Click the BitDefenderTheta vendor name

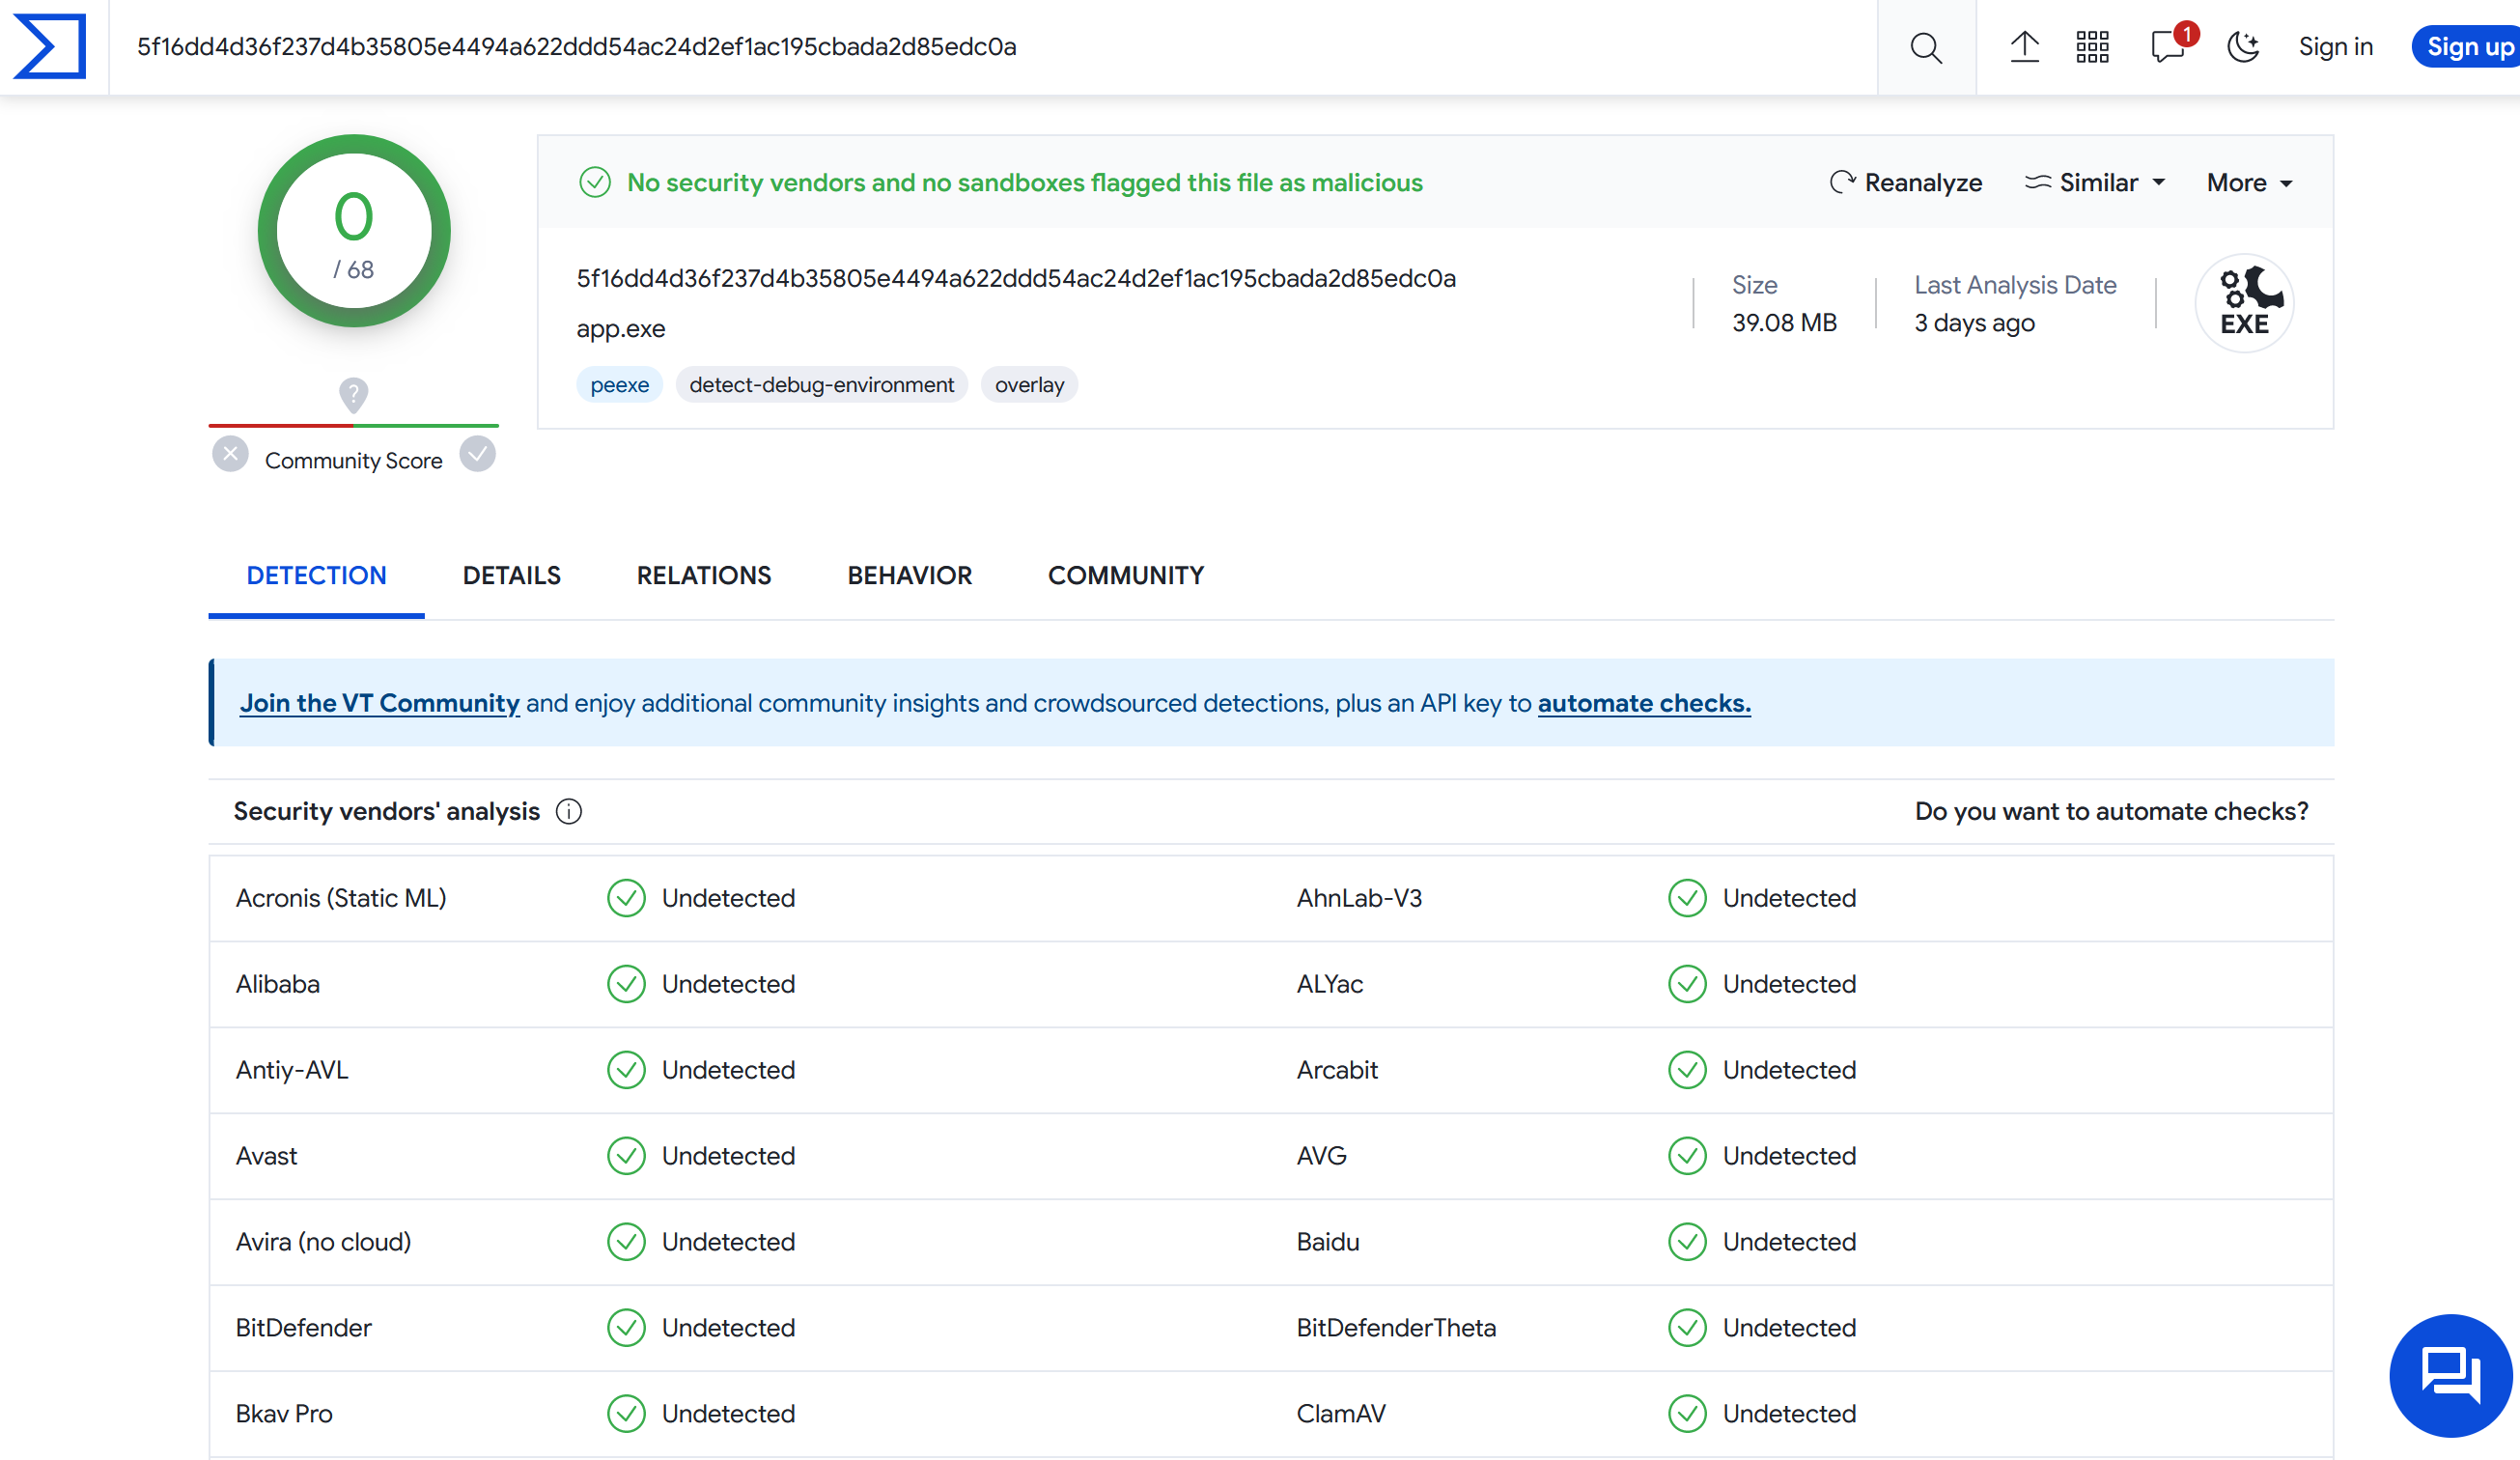tap(1396, 1328)
